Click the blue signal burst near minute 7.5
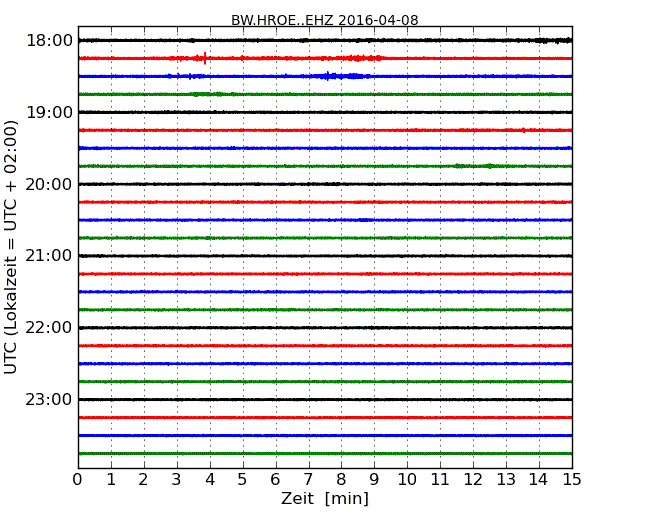 328,76
